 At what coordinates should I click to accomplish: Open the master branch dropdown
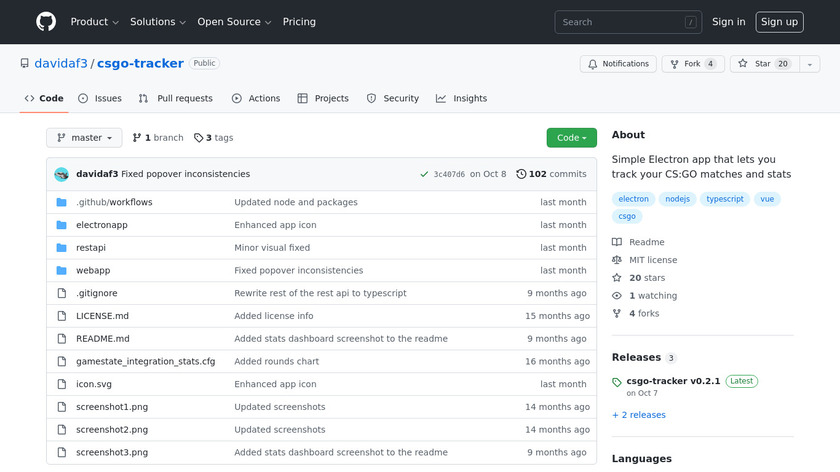click(84, 138)
